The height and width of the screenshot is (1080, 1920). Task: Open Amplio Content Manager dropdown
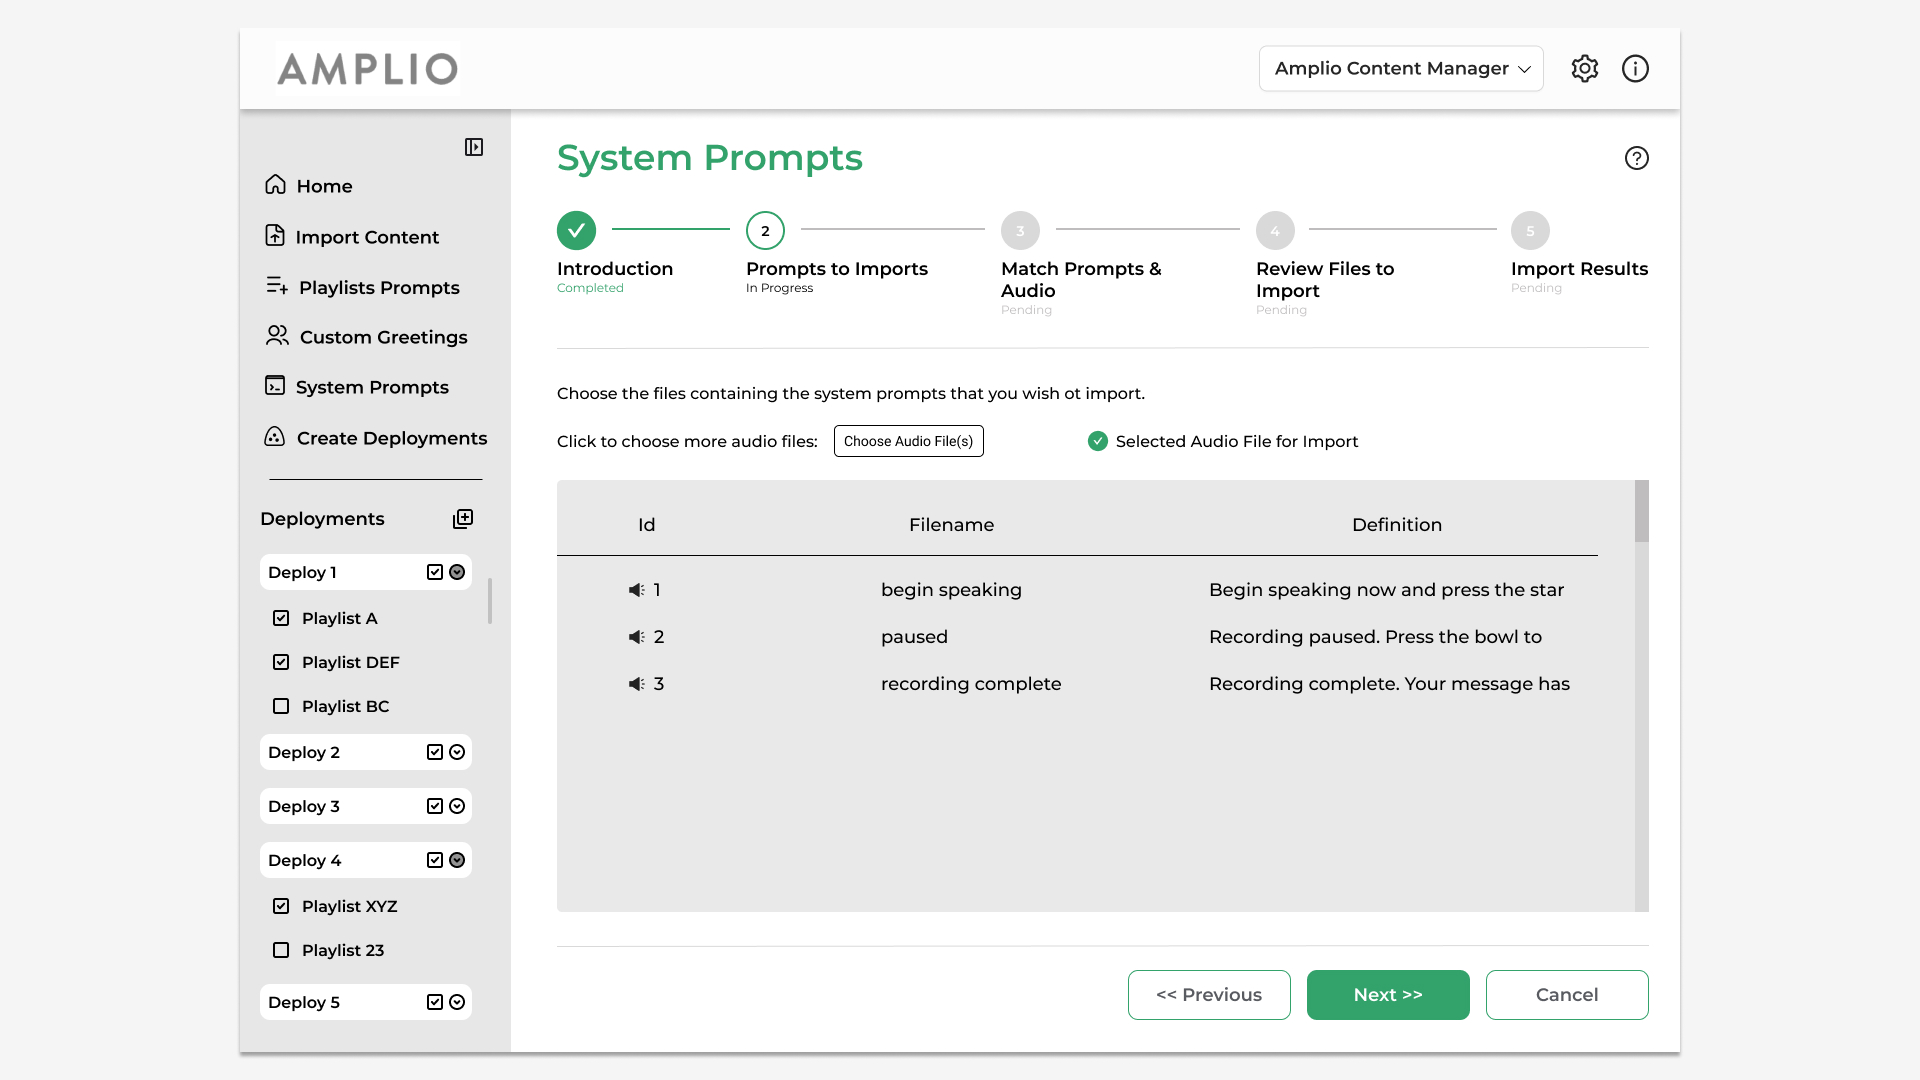point(1401,68)
